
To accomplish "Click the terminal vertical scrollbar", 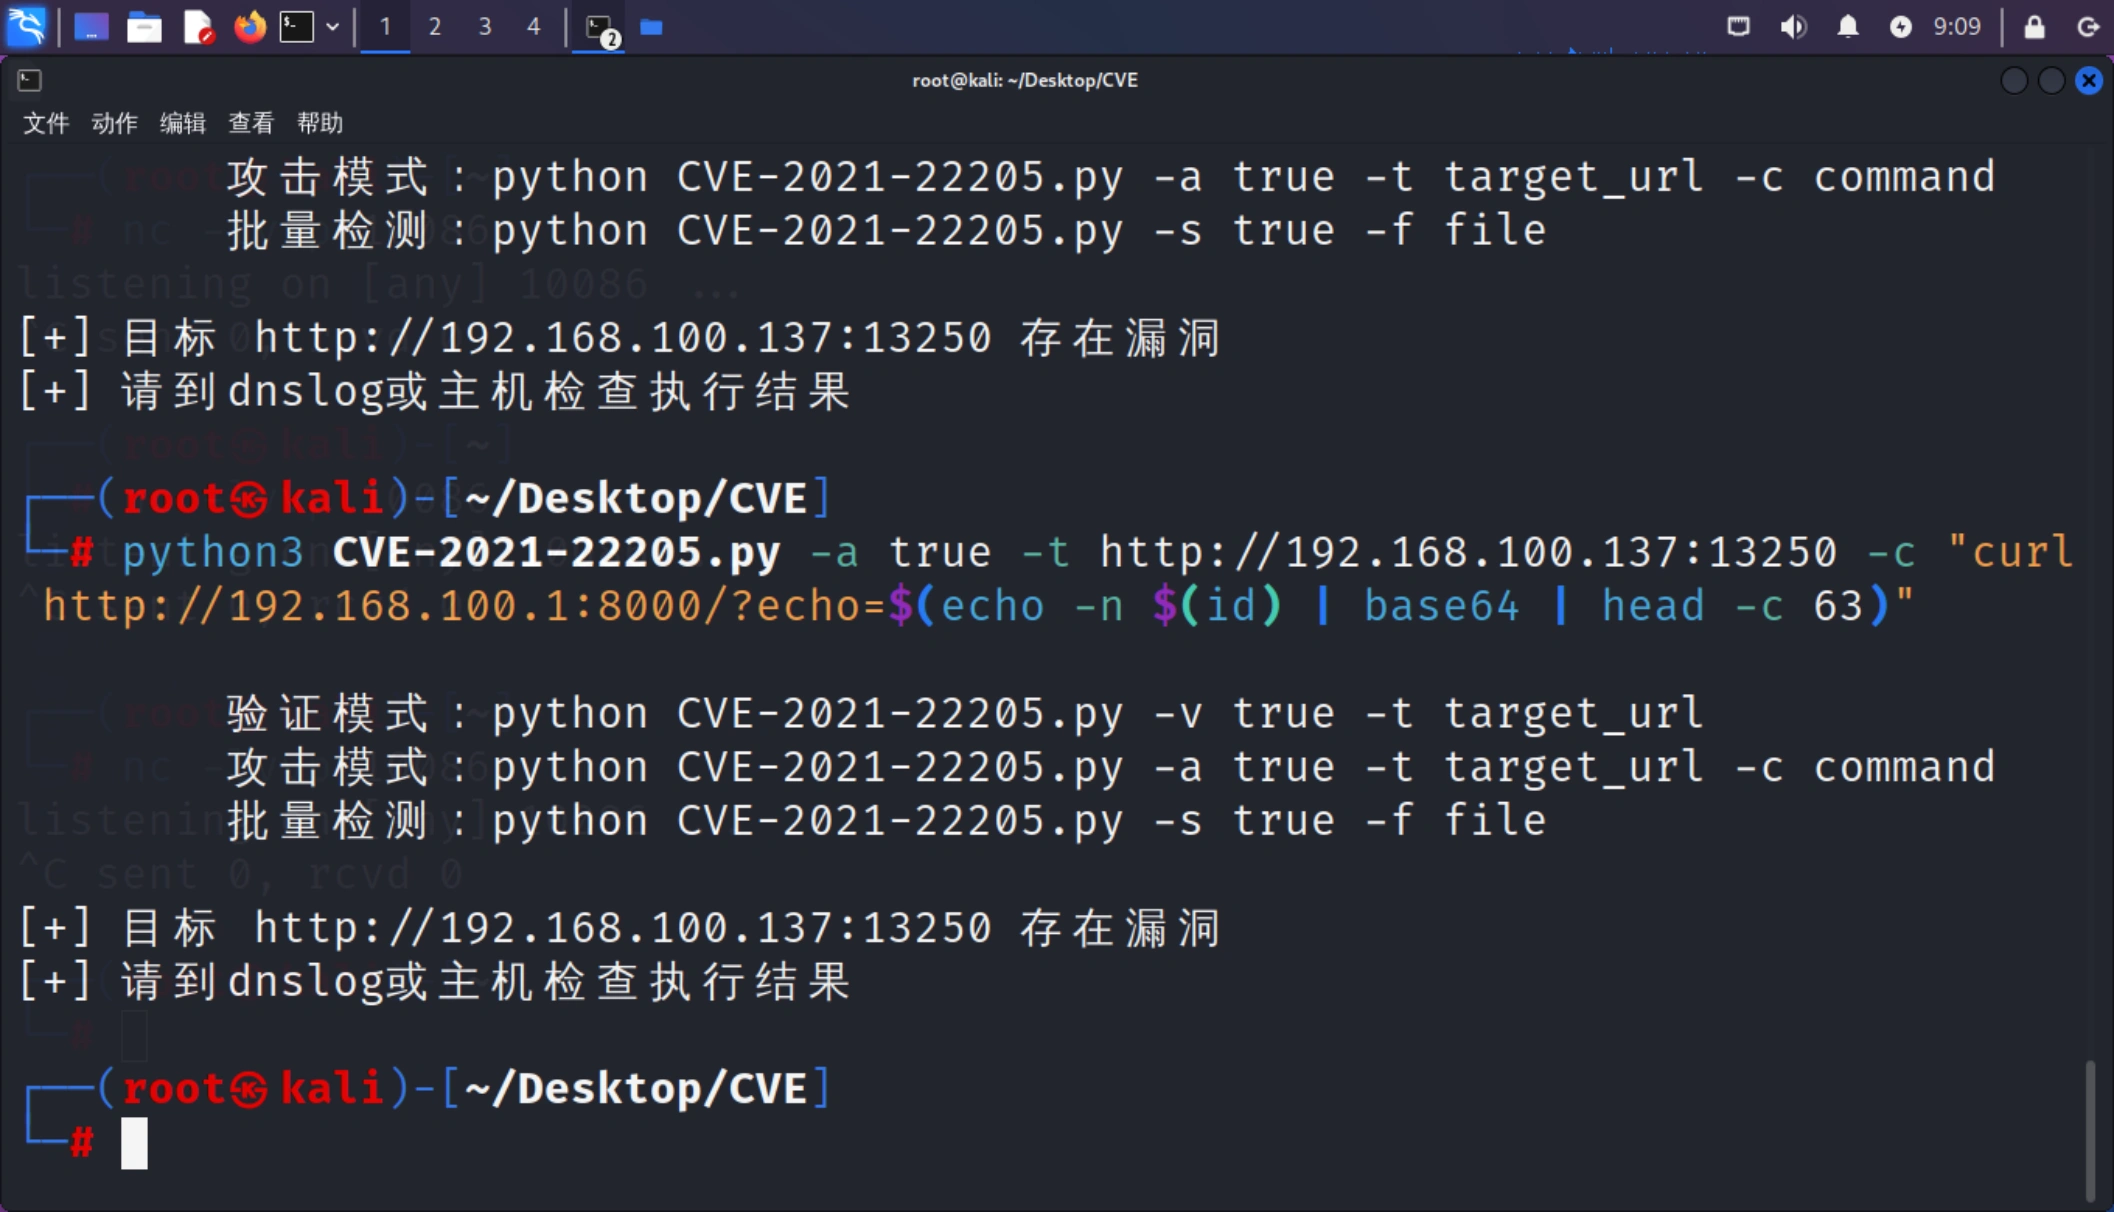I will click(x=2090, y=1128).
